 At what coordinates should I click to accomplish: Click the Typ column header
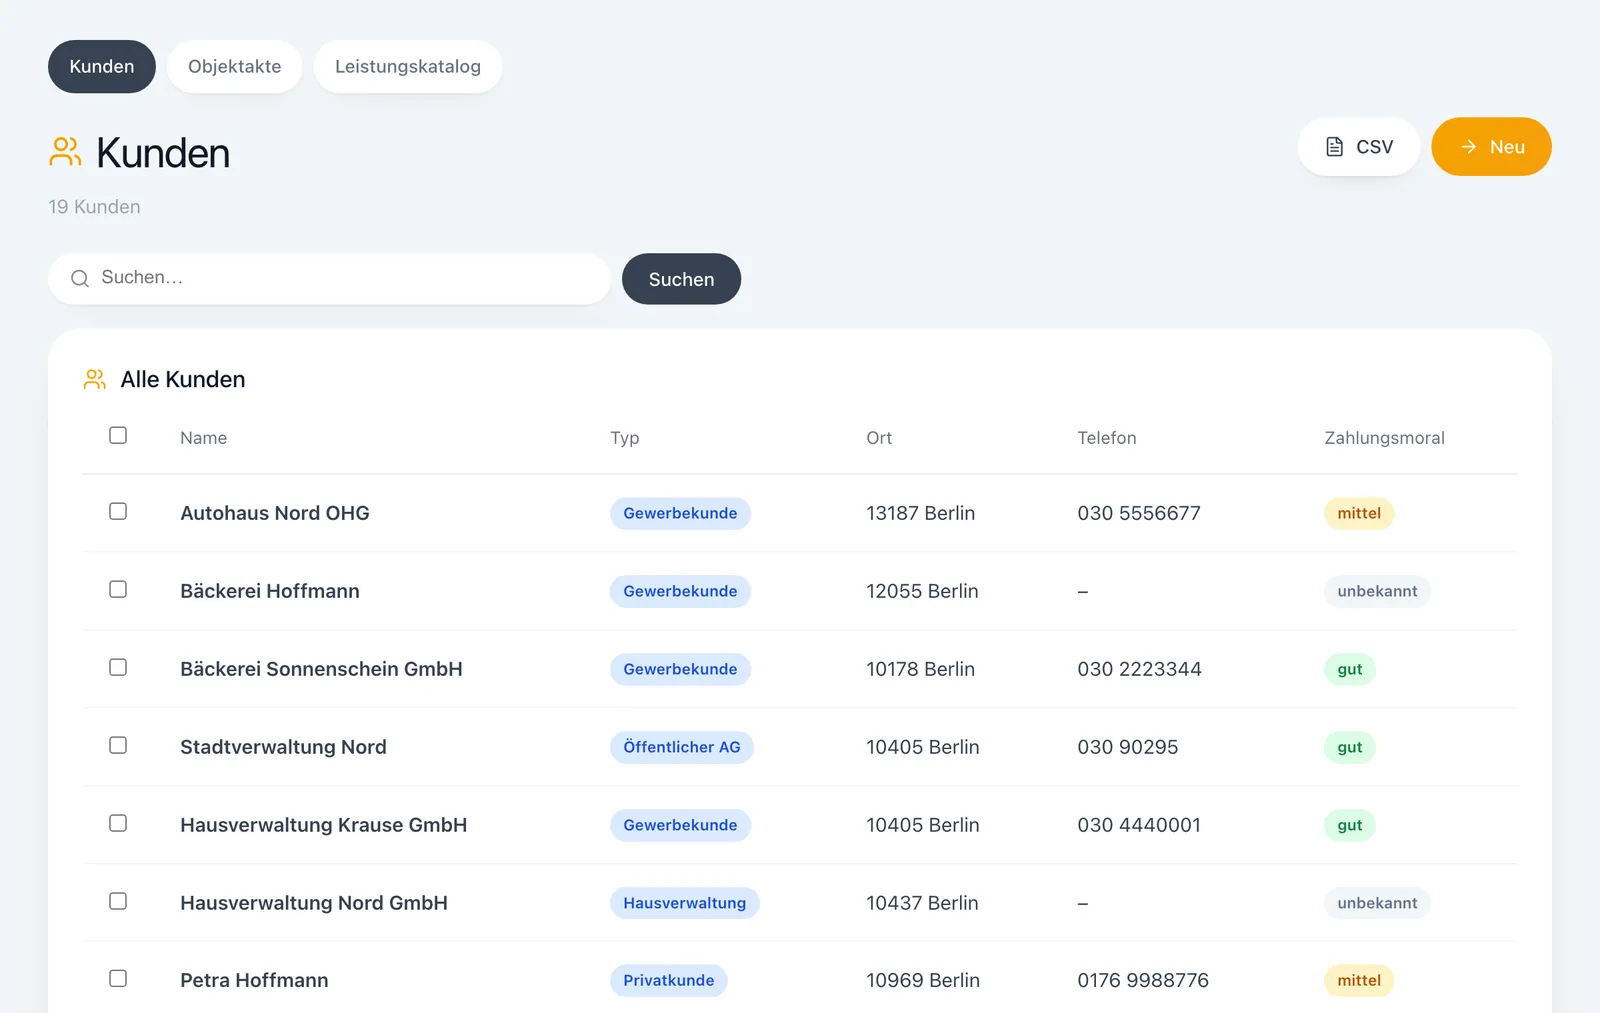tap(625, 438)
